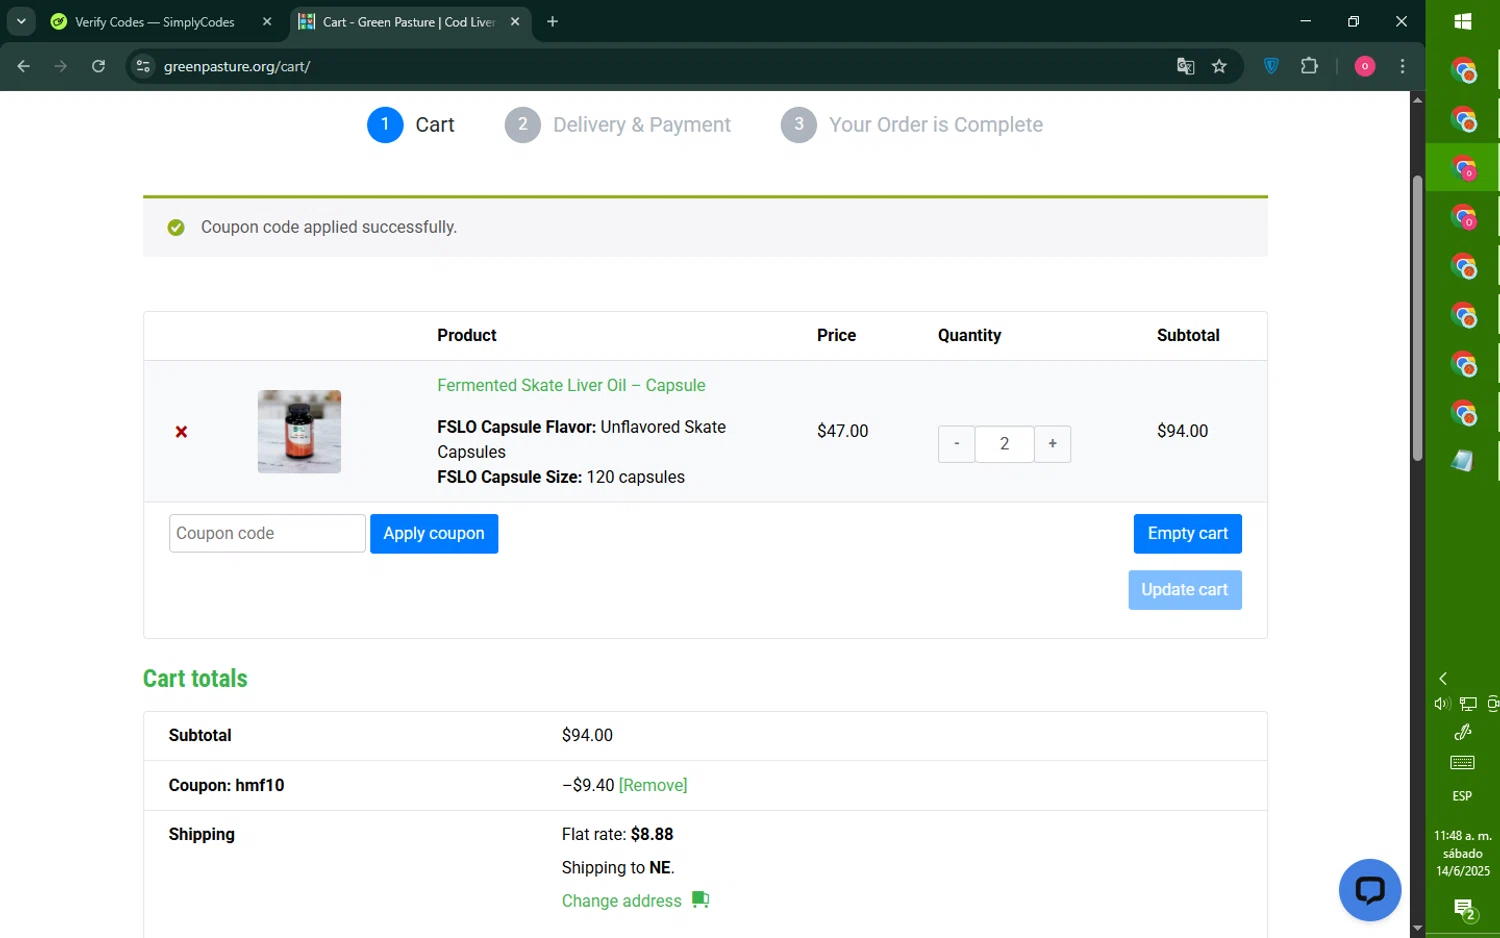This screenshot has height=938, width=1500.
Task: Reload the page with the refresh icon
Action: pos(98,66)
